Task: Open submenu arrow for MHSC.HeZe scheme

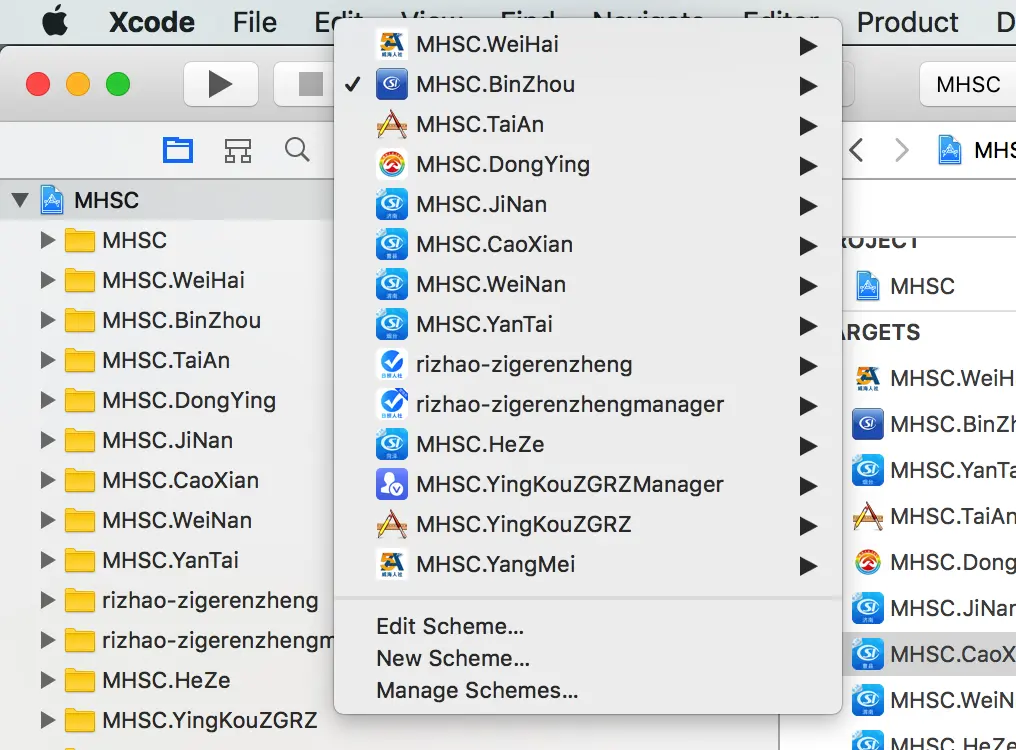Action: pos(807,445)
